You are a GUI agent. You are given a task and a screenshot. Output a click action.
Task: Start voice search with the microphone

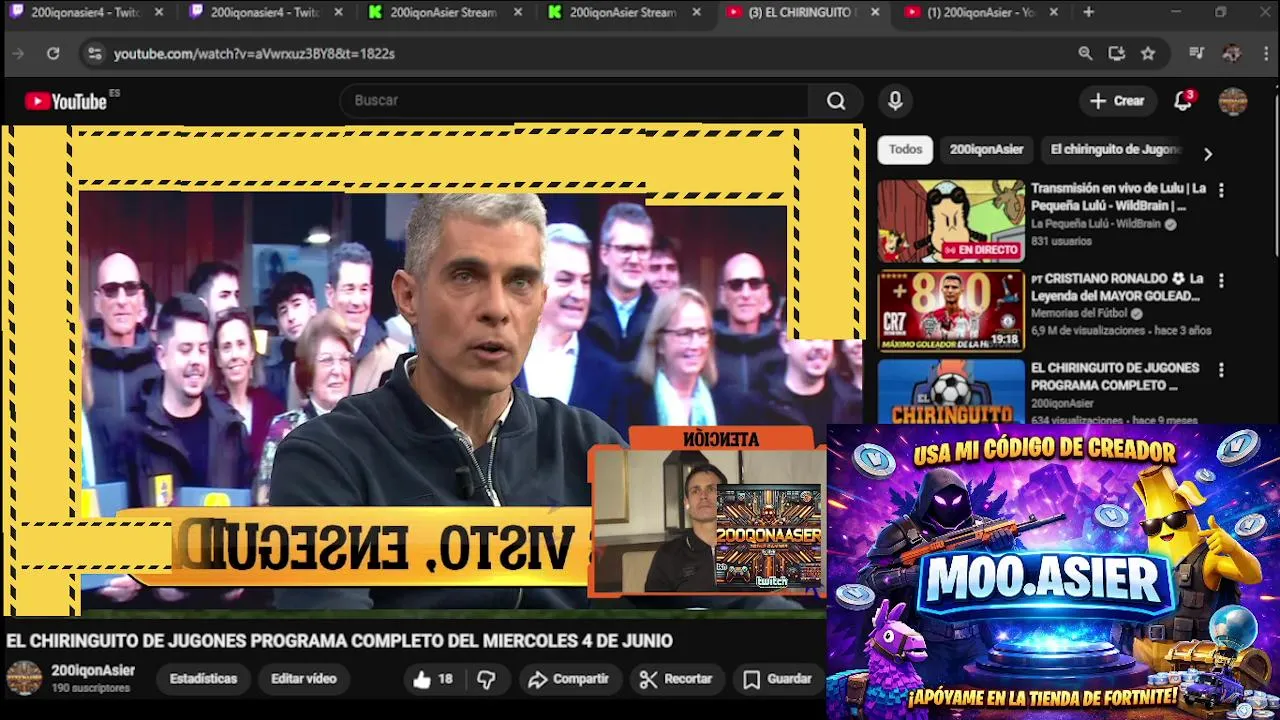895,101
